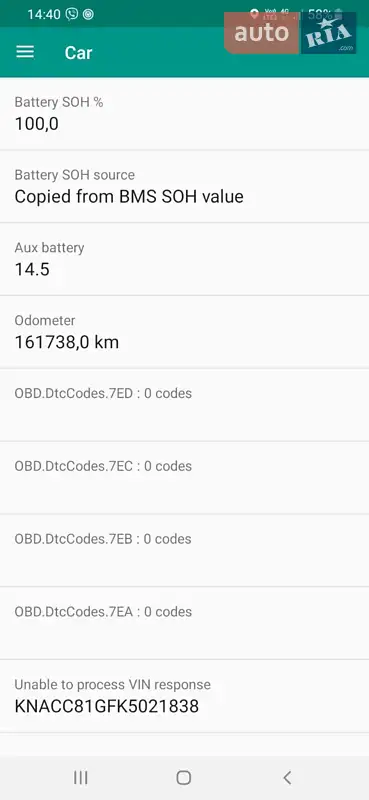This screenshot has height=800, width=369.
Task: Tap the Copied from BMS SOH value text
Action: (x=129, y=196)
